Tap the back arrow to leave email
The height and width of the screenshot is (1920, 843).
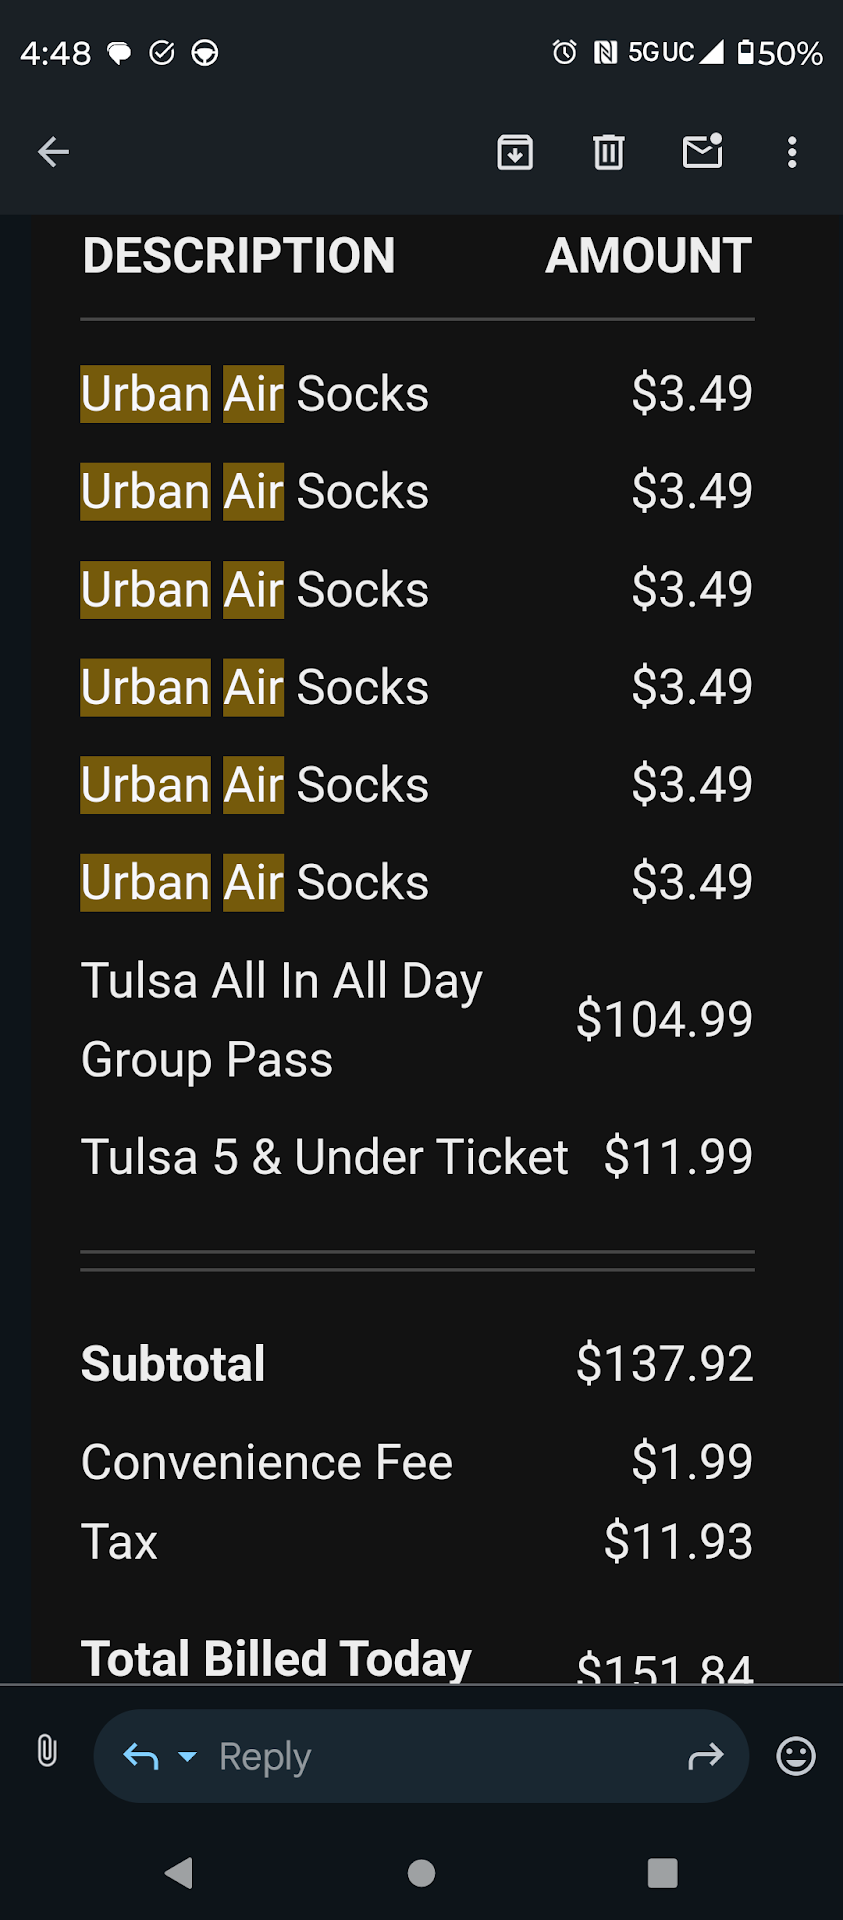click(53, 152)
